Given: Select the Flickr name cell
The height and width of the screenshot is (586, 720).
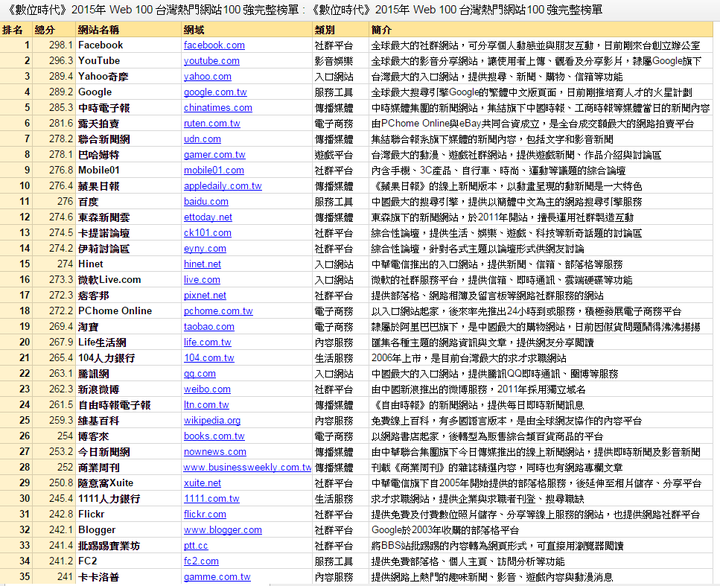Looking at the screenshot, I should [x=128, y=514].
